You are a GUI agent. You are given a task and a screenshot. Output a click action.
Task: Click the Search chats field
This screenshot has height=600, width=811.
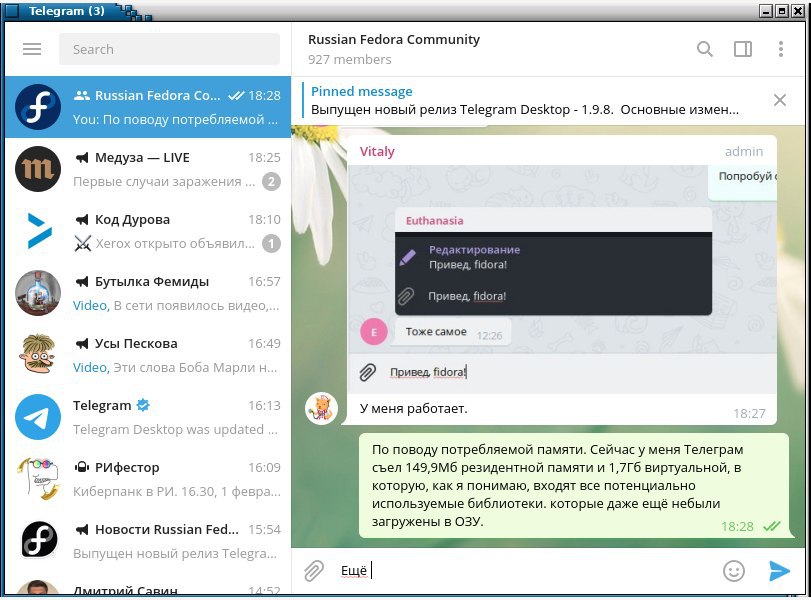click(x=169, y=49)
